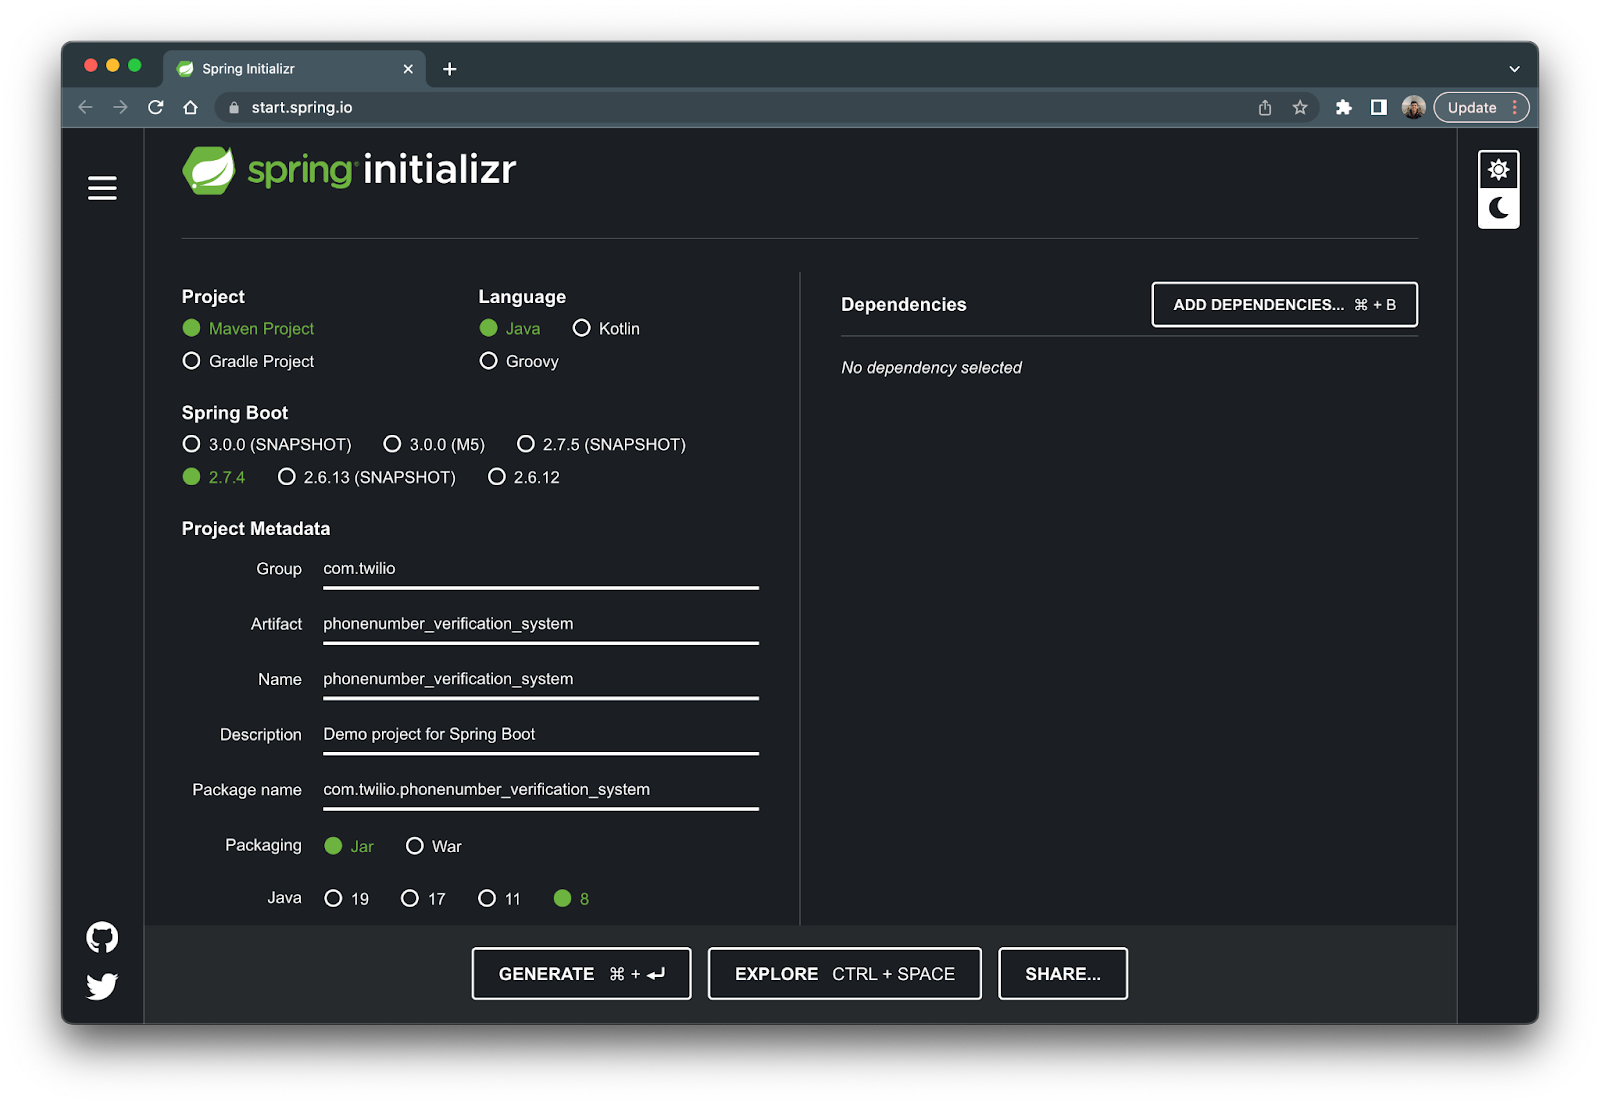This screenshot has width=1600, height=1105.
Task: Switch to light theme with sun icon
Action: click(1498, 170)
